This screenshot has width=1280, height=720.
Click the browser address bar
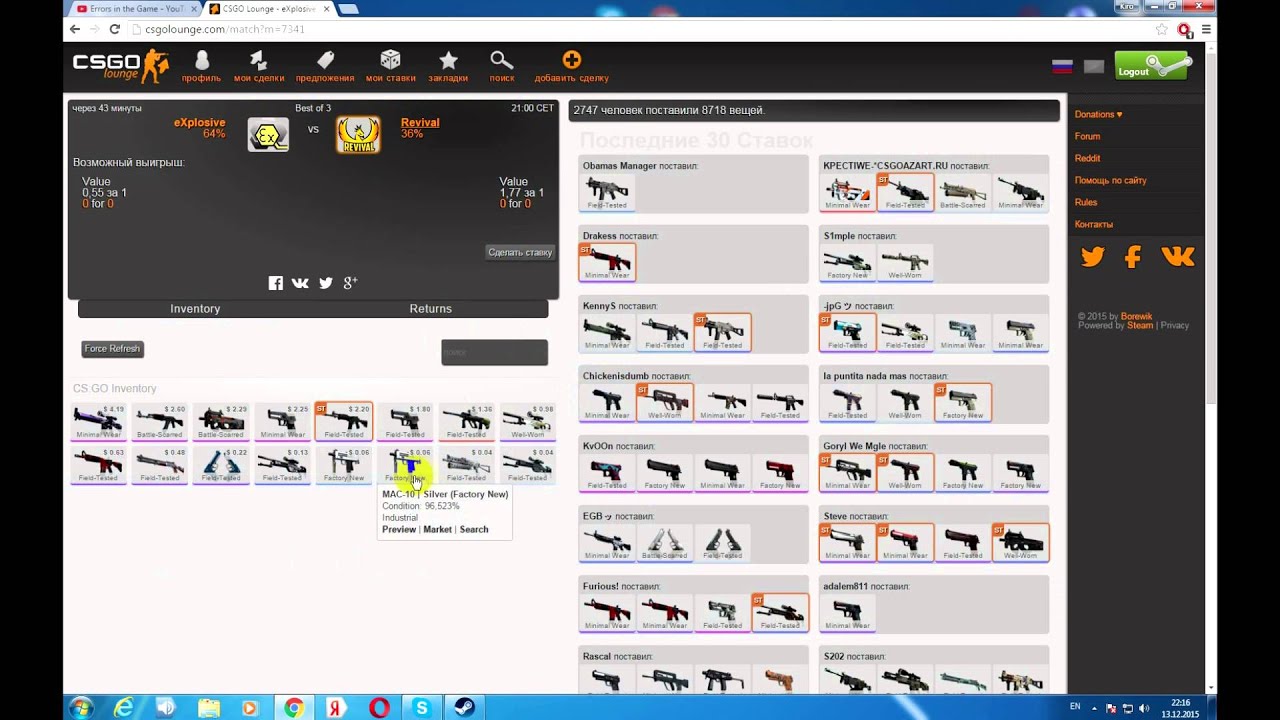(x=640, y=30)
